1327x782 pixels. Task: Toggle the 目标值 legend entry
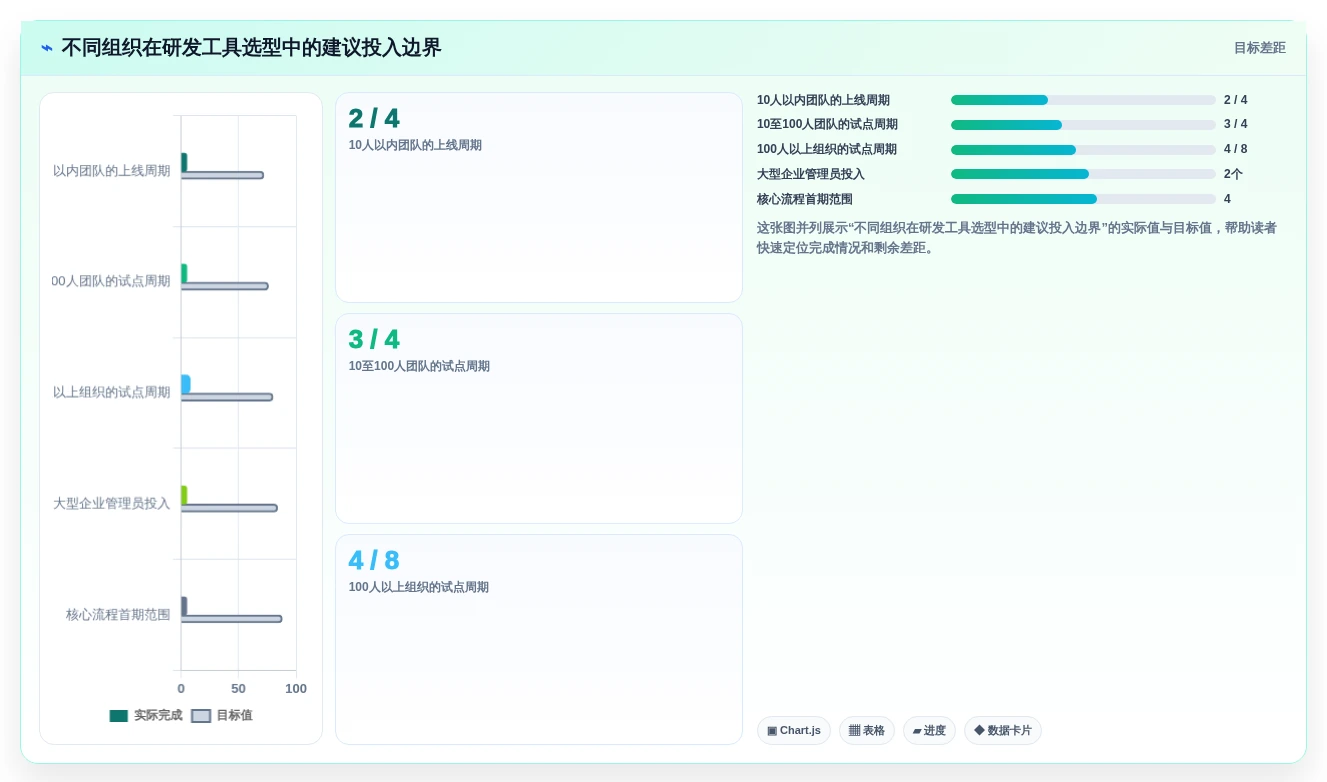222,716
